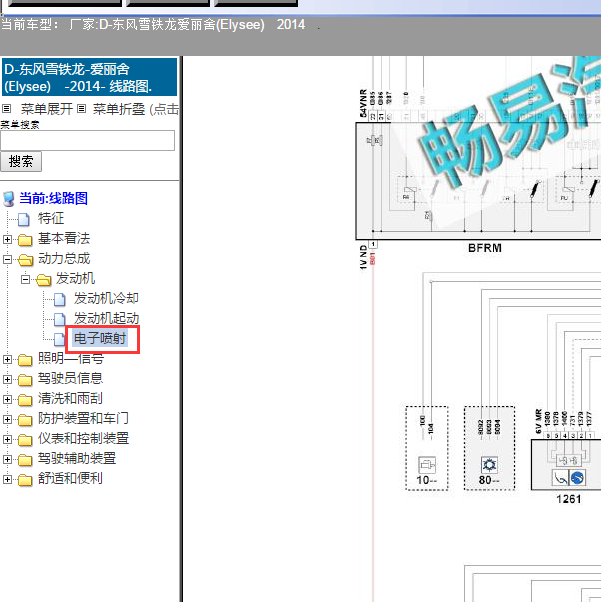601x602 pixels.
Task: Select the 动力总成 tree label
Action: (x=64, y=258)
